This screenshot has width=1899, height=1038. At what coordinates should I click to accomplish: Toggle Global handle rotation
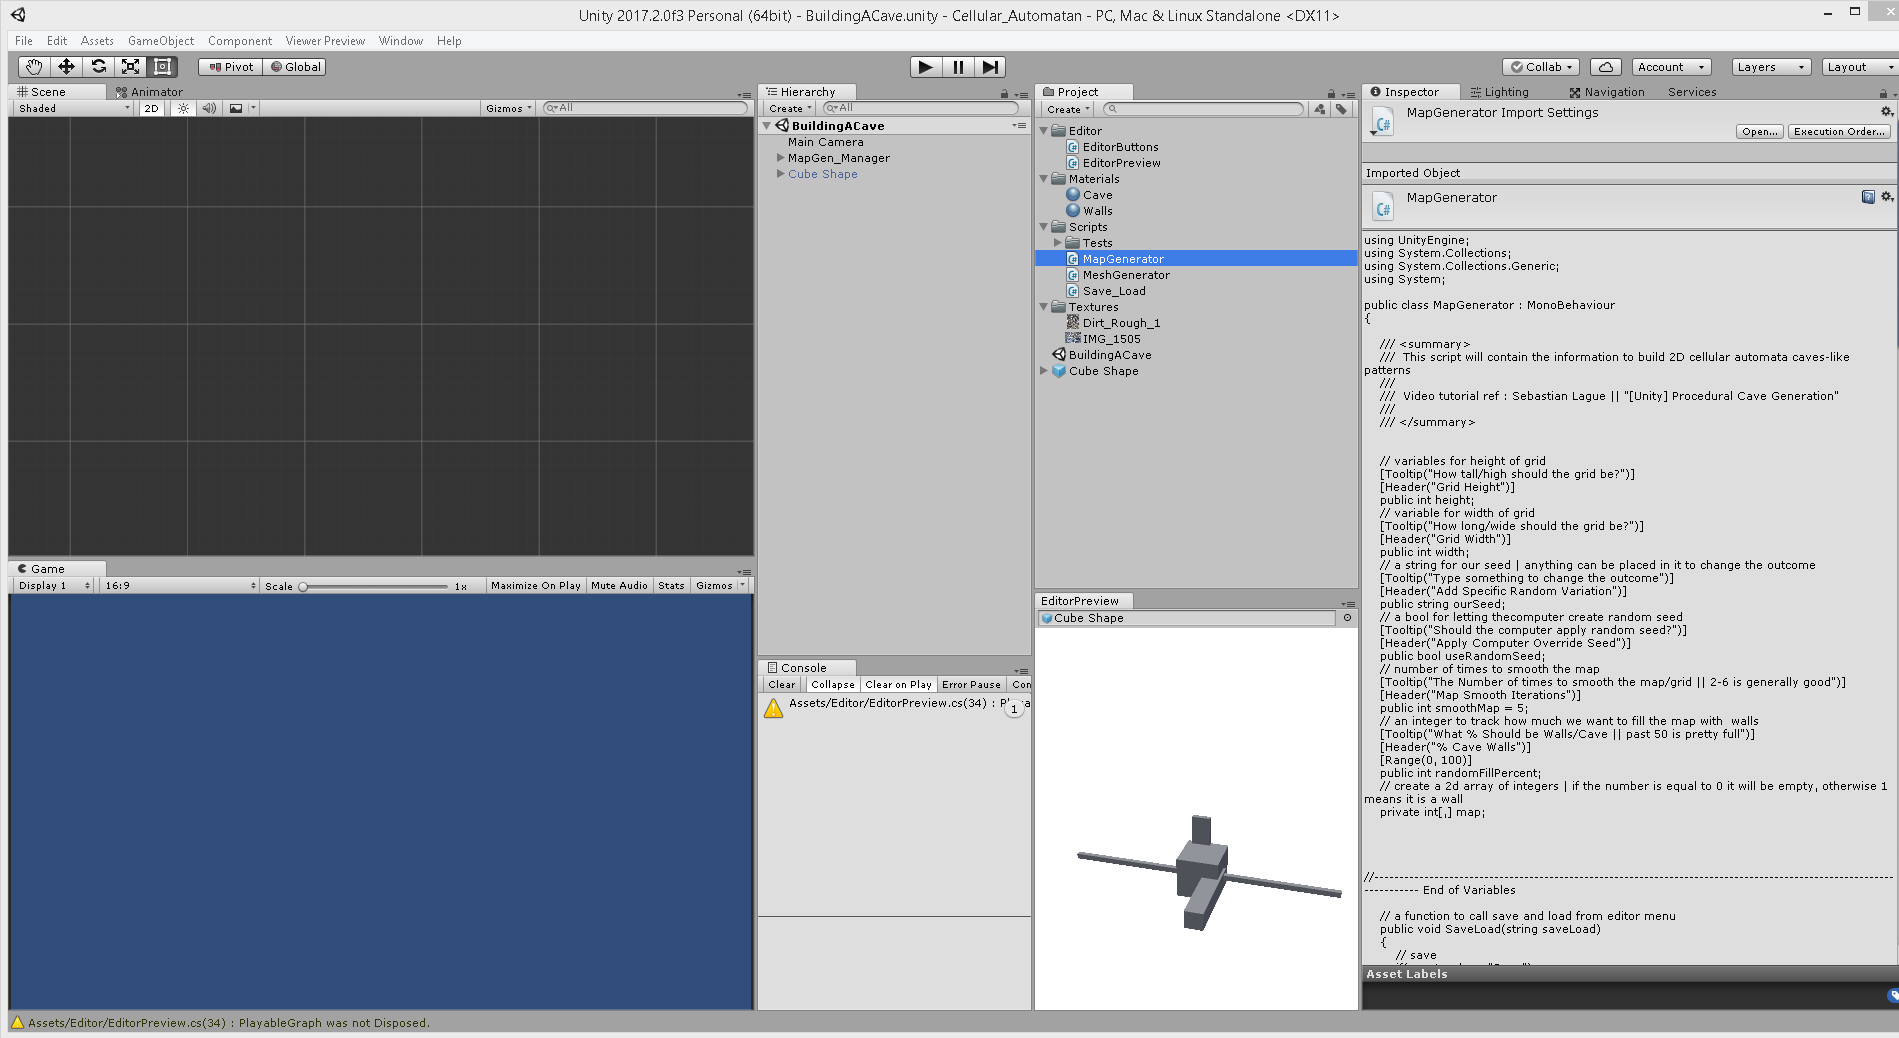[x=295, y=67]
